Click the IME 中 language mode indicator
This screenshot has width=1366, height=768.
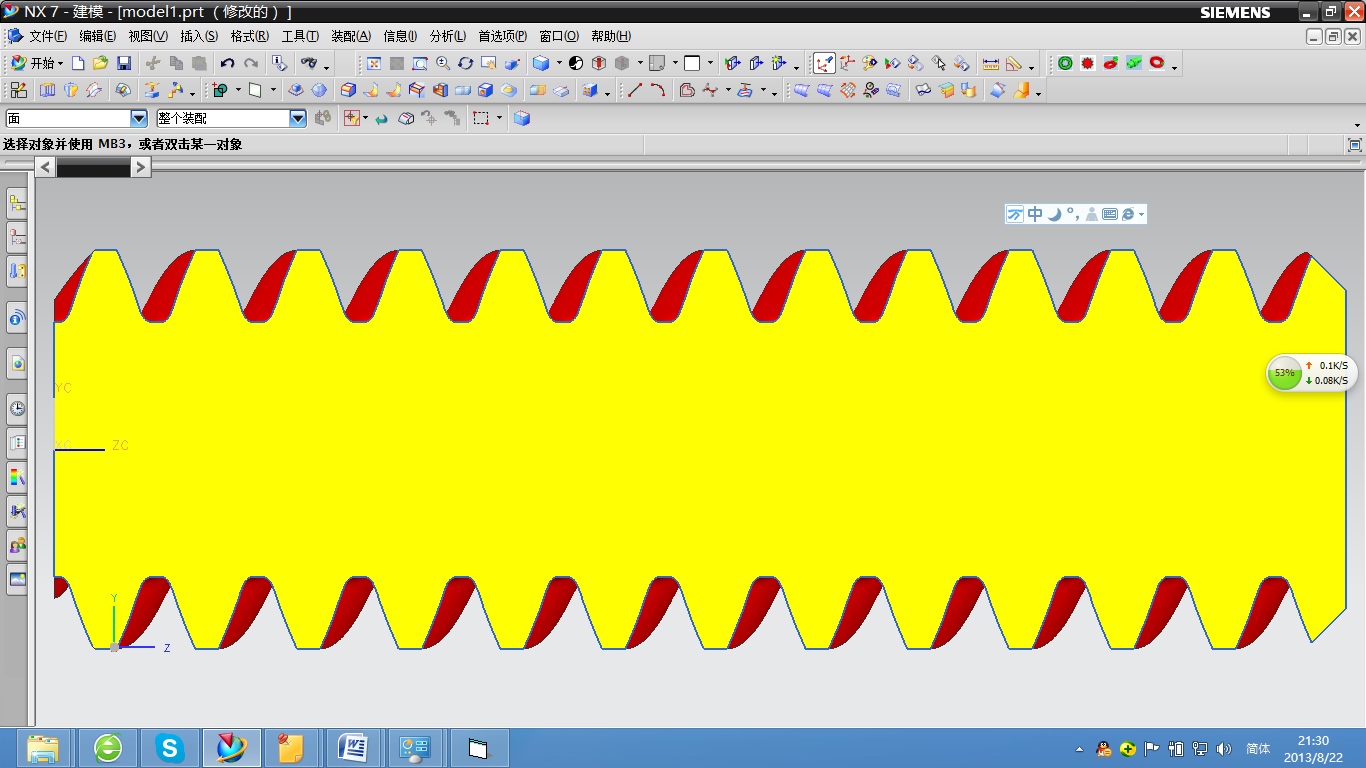[1036, 214]
